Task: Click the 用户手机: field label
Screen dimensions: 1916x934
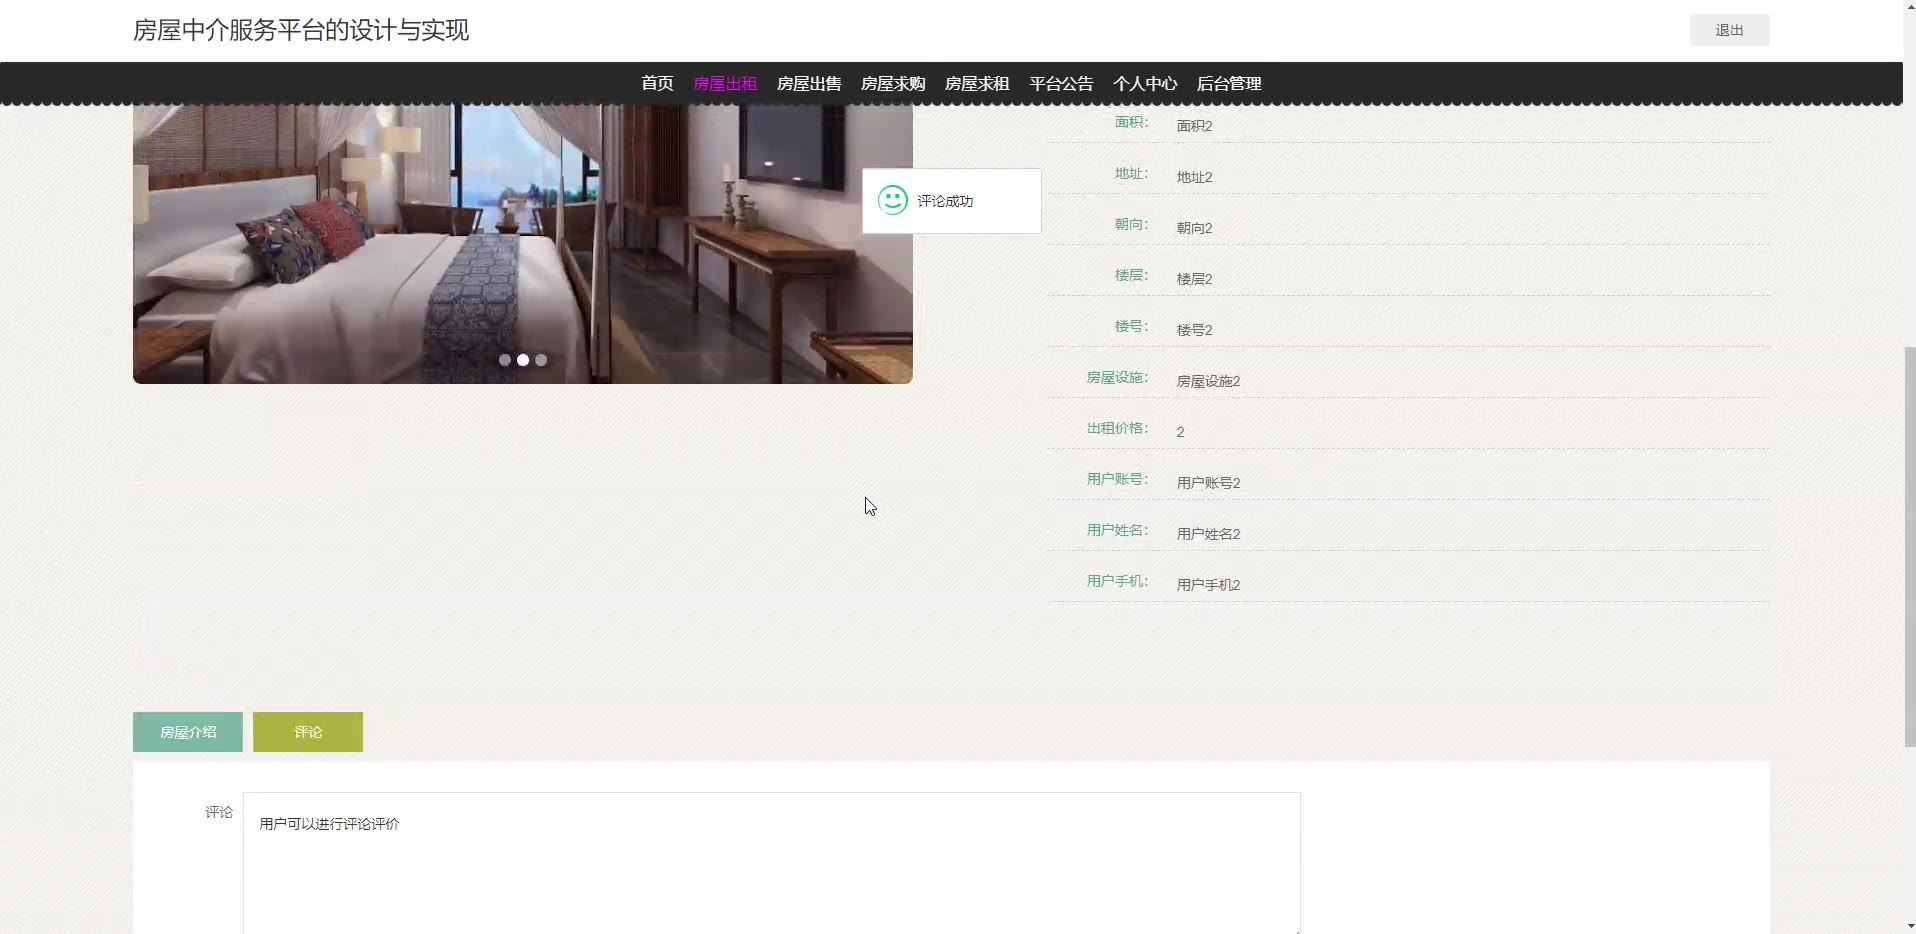Action: tap(1117, 581)
